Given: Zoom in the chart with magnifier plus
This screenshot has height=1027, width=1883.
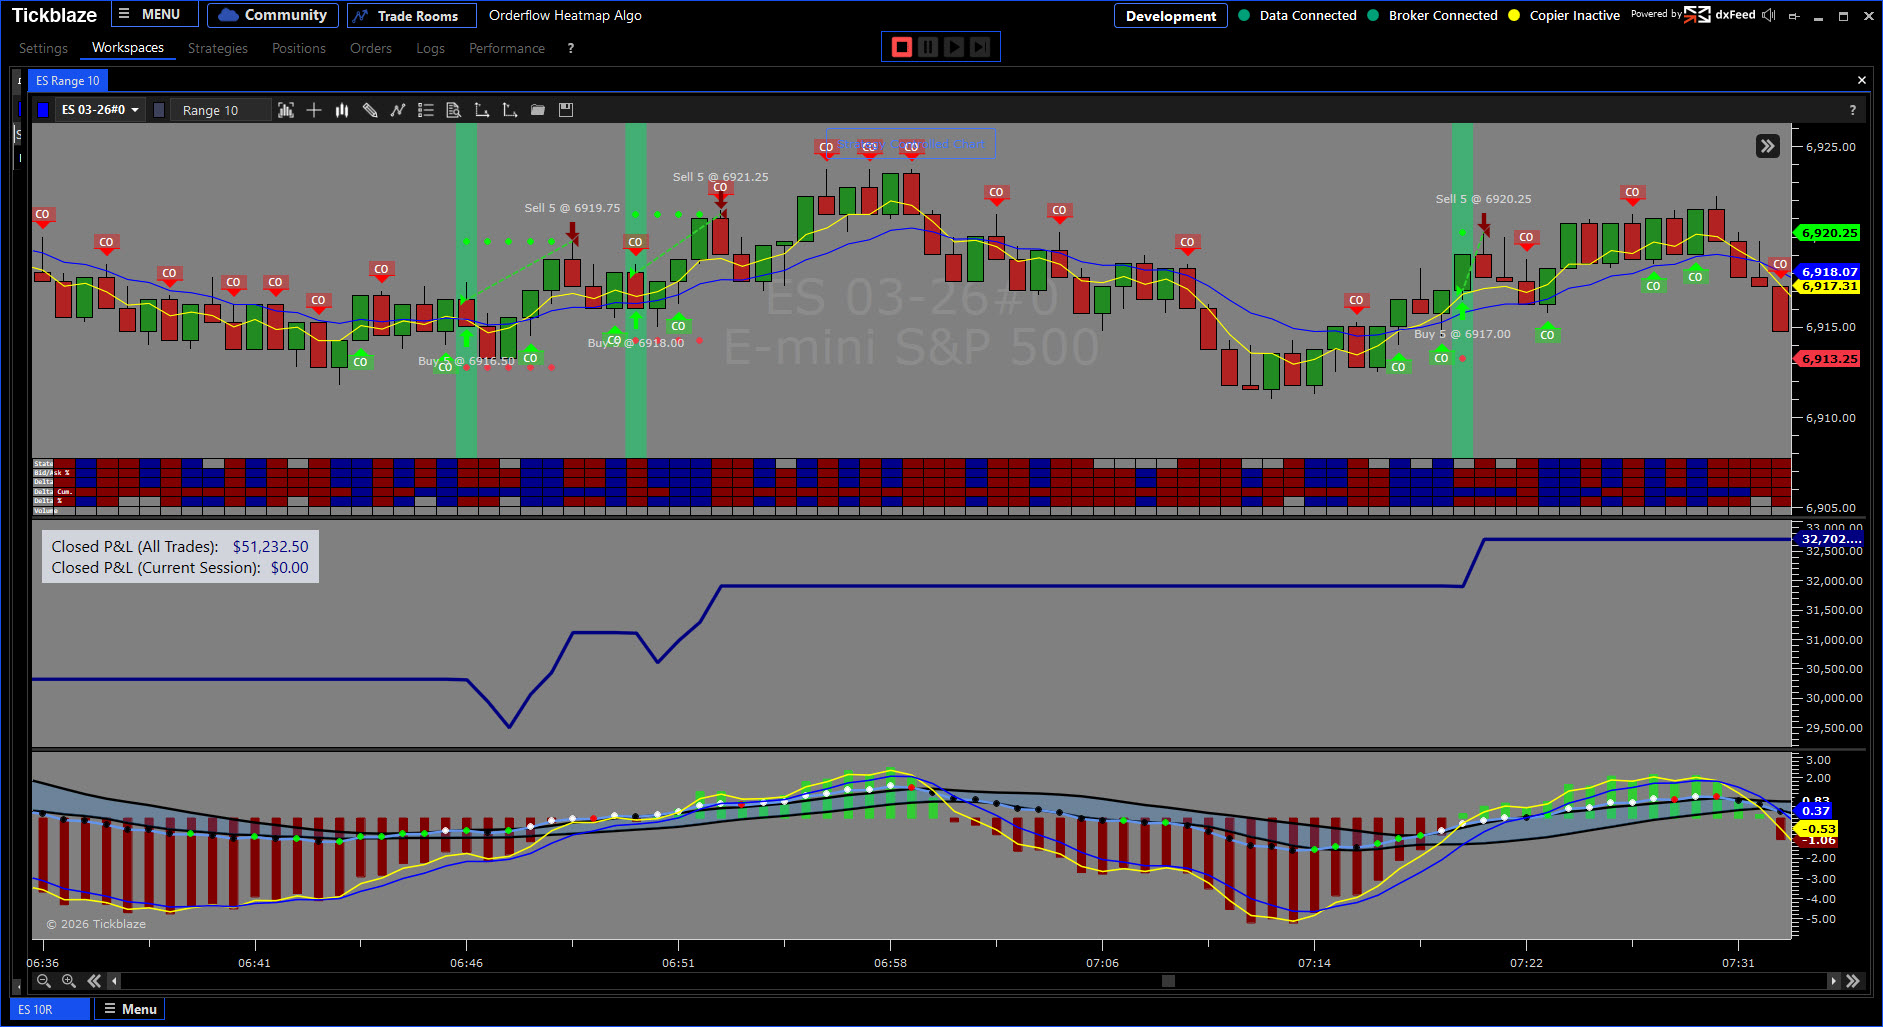Looking at the screenshot, I should point(69,981).
